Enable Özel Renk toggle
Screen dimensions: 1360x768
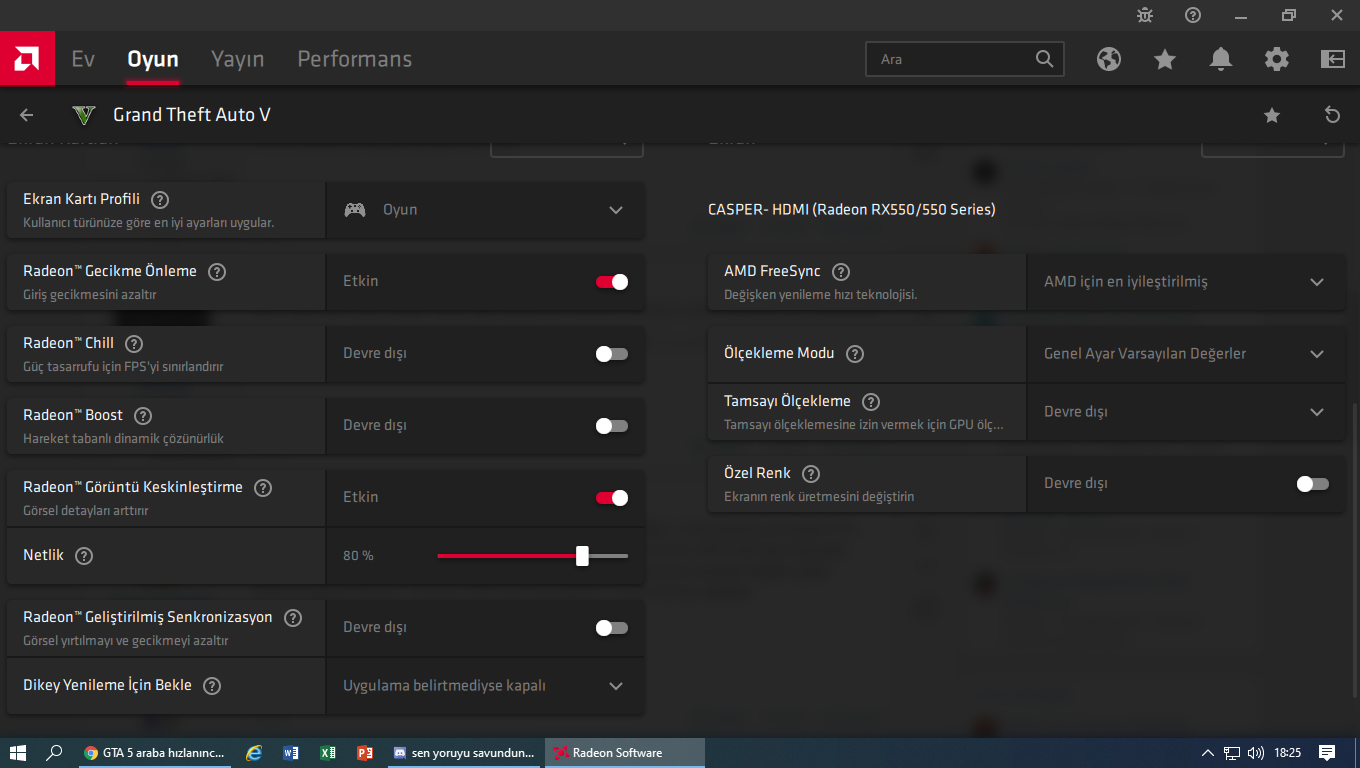[x=1313, y=483]
